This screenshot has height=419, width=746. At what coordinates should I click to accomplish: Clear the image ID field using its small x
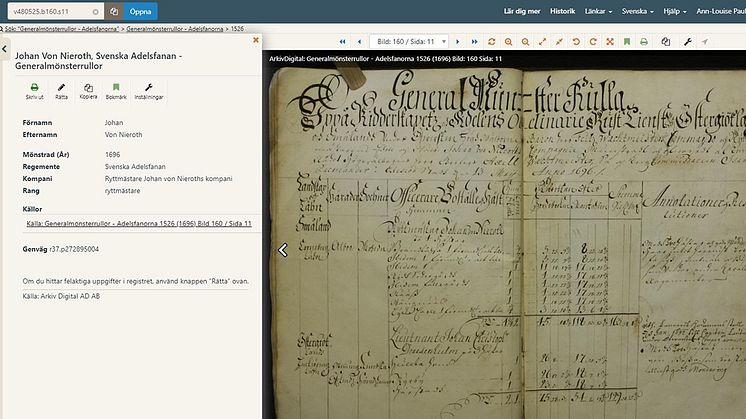click(96, 12)
